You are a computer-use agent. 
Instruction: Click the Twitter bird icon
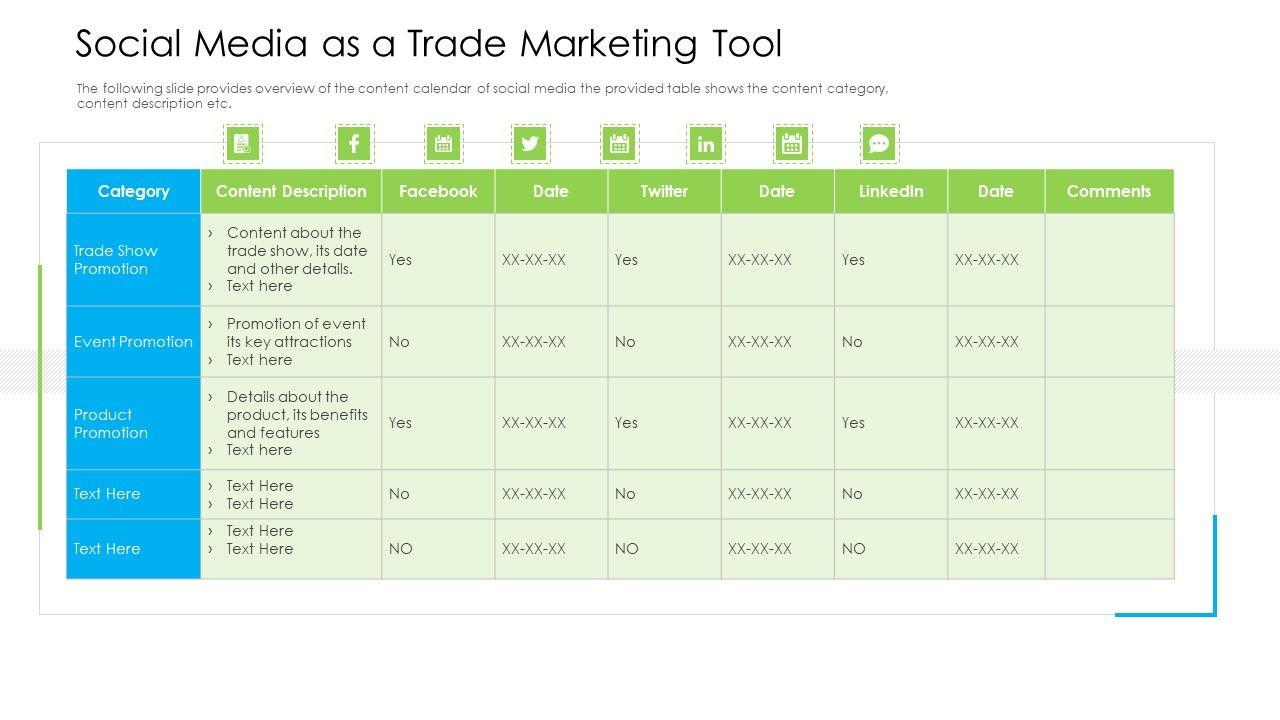point(530,144)
